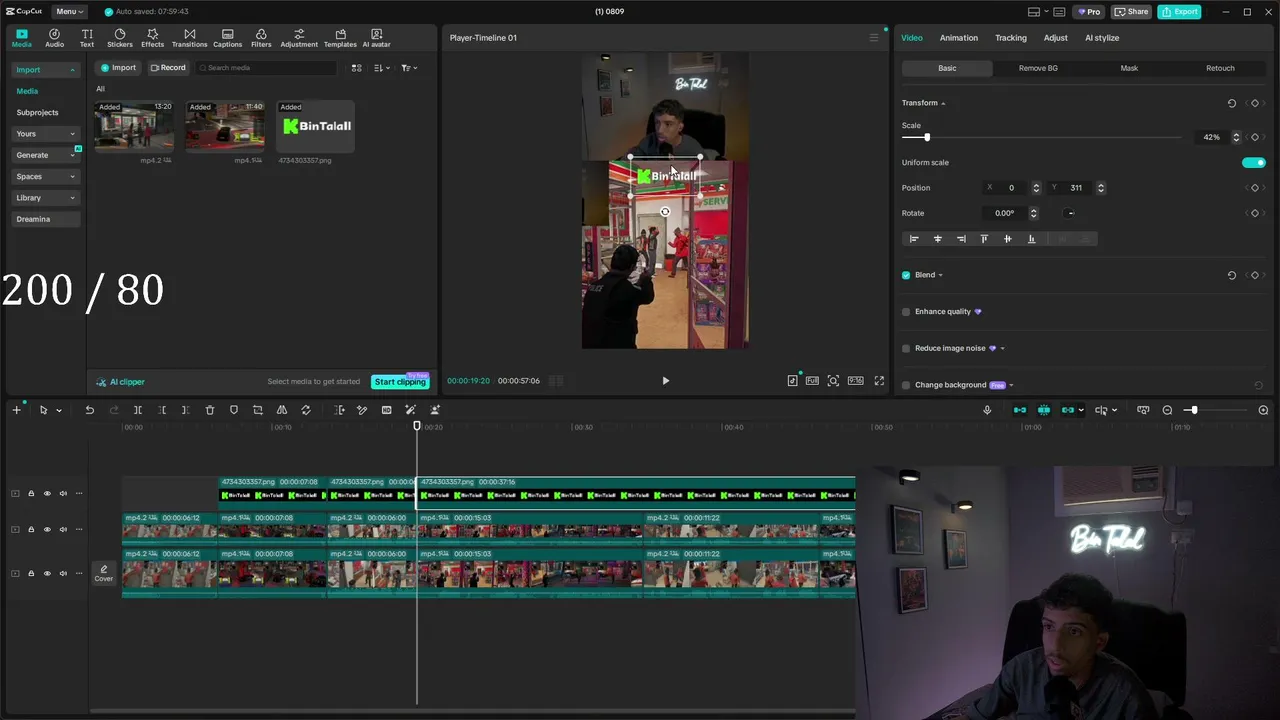Click the aspect ratio icon in player
The width and height of the screenshot is (1280, 720).
(x=856, y=381)
